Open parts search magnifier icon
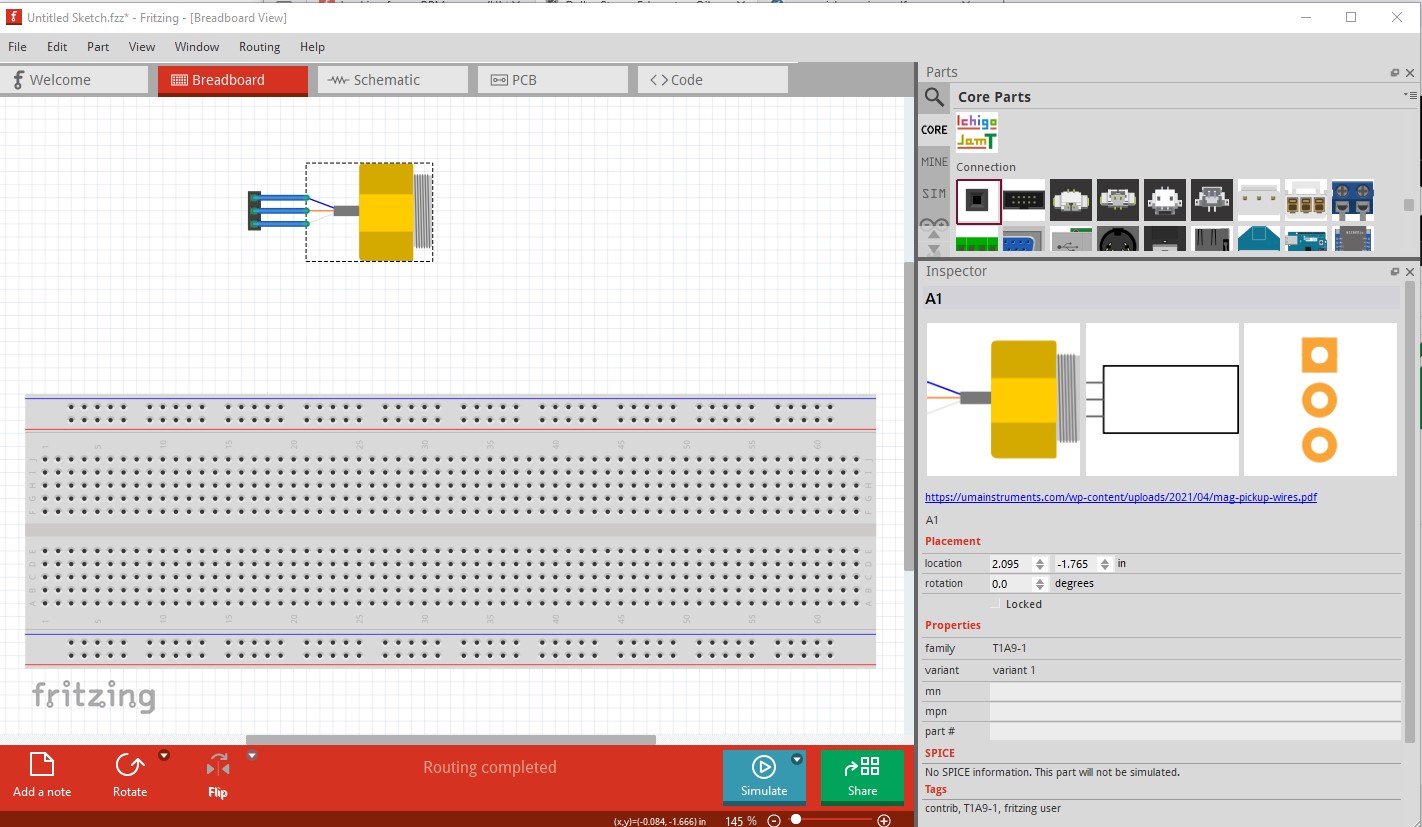This screenshot has width=1422, height=827. click(934, 97)
